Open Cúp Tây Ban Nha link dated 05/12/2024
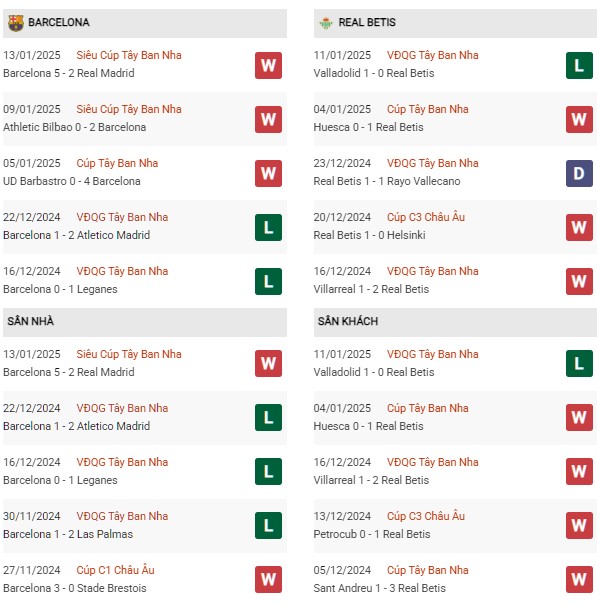This screenshot has width=597, height=605. click(x=428, y=570)
